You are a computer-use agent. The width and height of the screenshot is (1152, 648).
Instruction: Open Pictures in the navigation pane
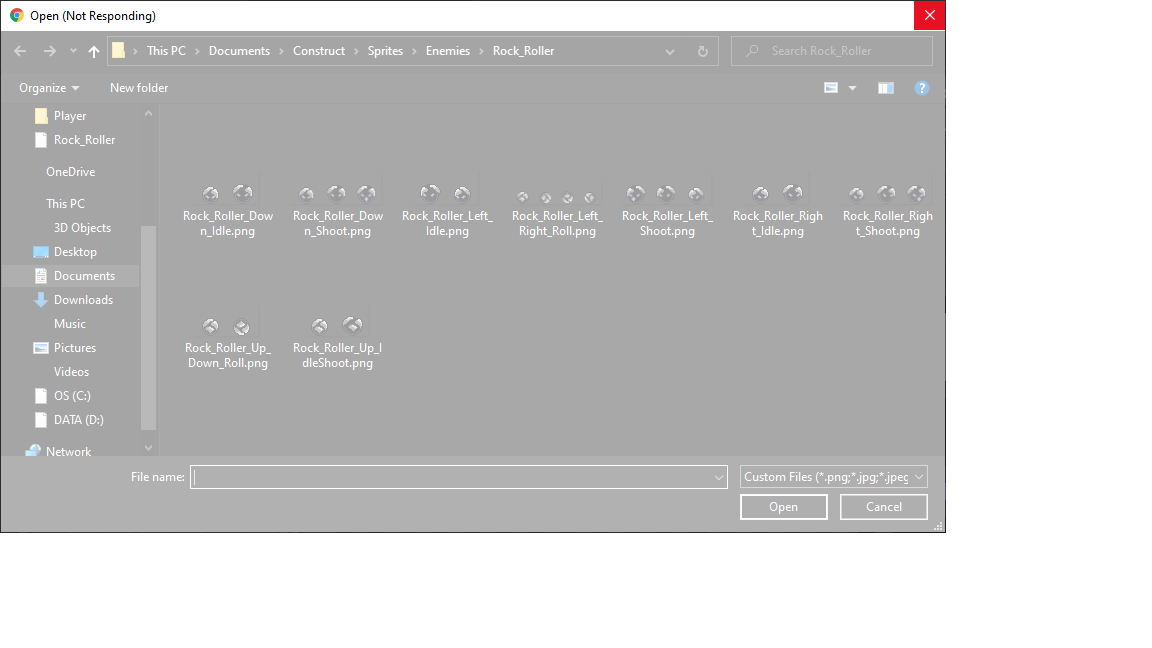[74, 348]
